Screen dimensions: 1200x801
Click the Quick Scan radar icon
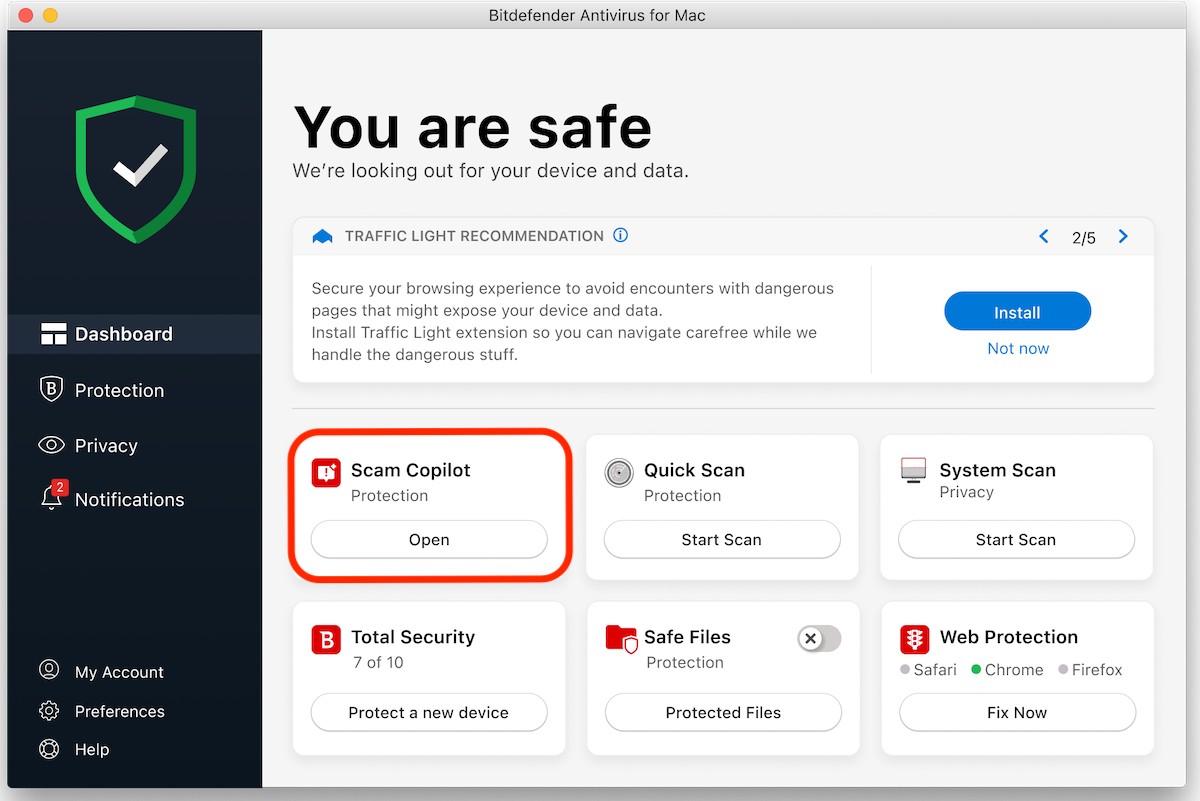(x=621, y=472)
